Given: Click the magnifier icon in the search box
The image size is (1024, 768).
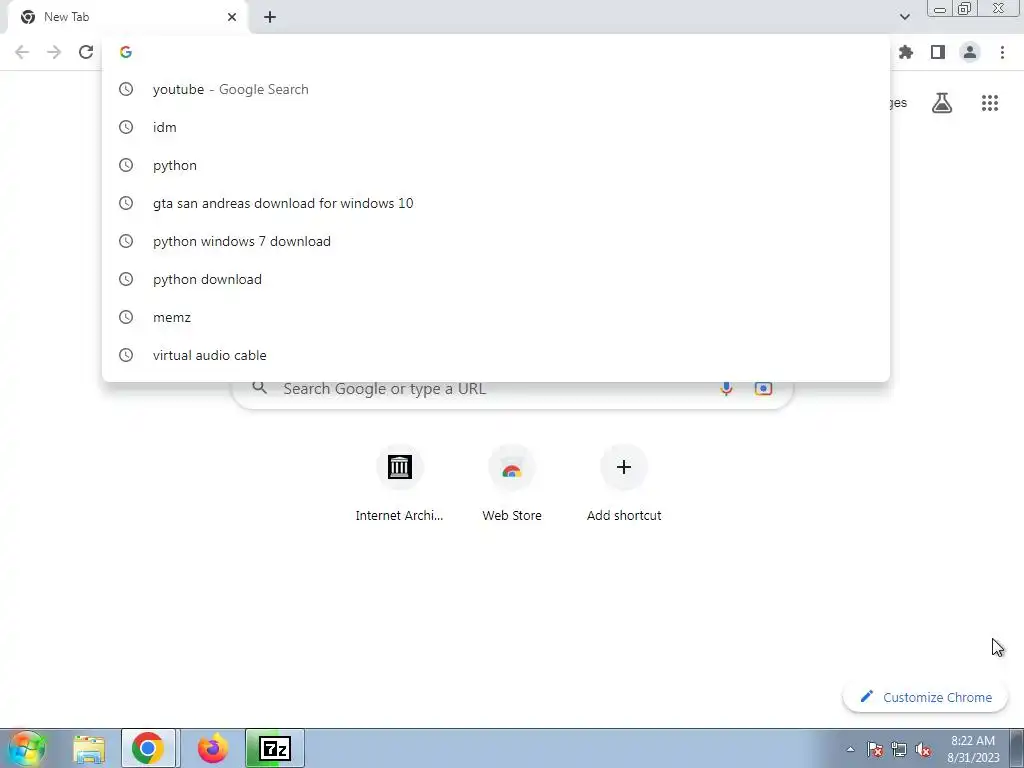Looking at the screenshot, I should pos(260,388).
